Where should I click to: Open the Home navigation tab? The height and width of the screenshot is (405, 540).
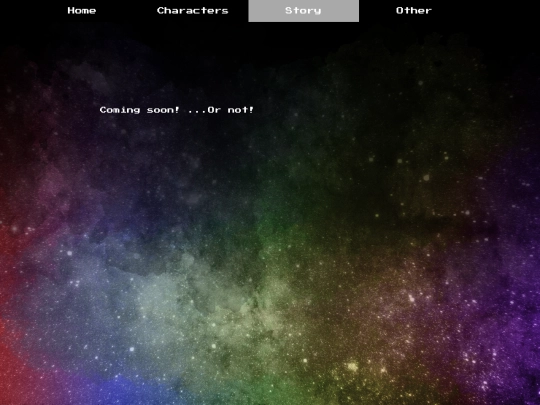tap(82, 11)
